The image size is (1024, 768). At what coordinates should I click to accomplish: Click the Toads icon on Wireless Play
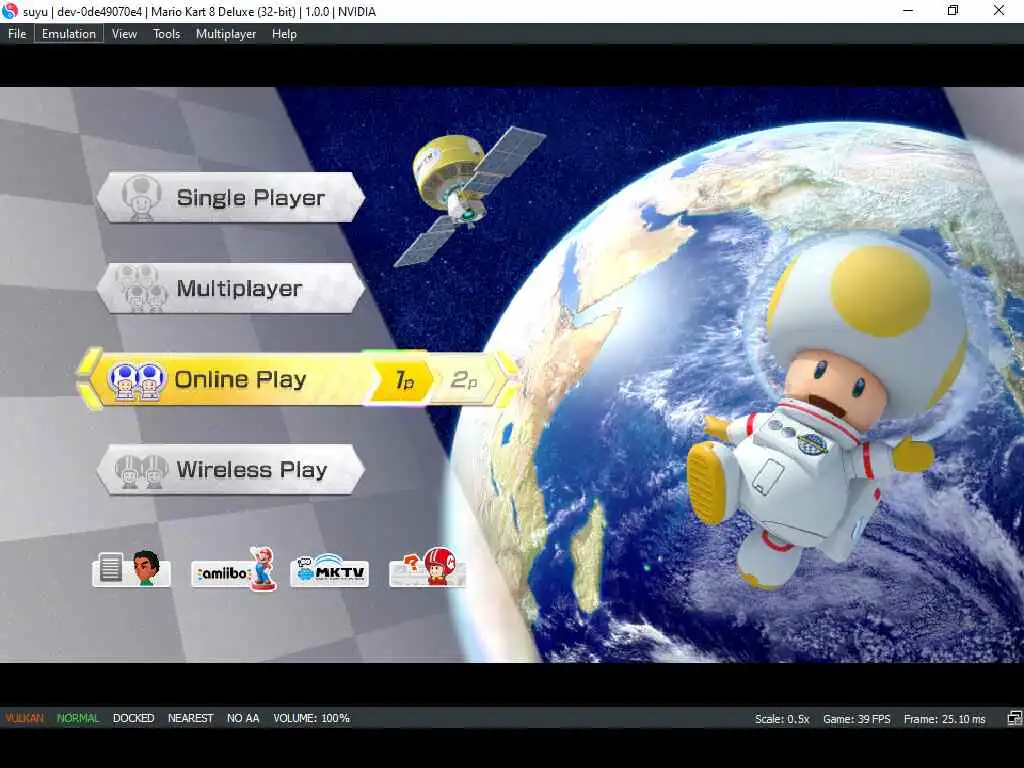pyautogui.click(x=141, y=471)
